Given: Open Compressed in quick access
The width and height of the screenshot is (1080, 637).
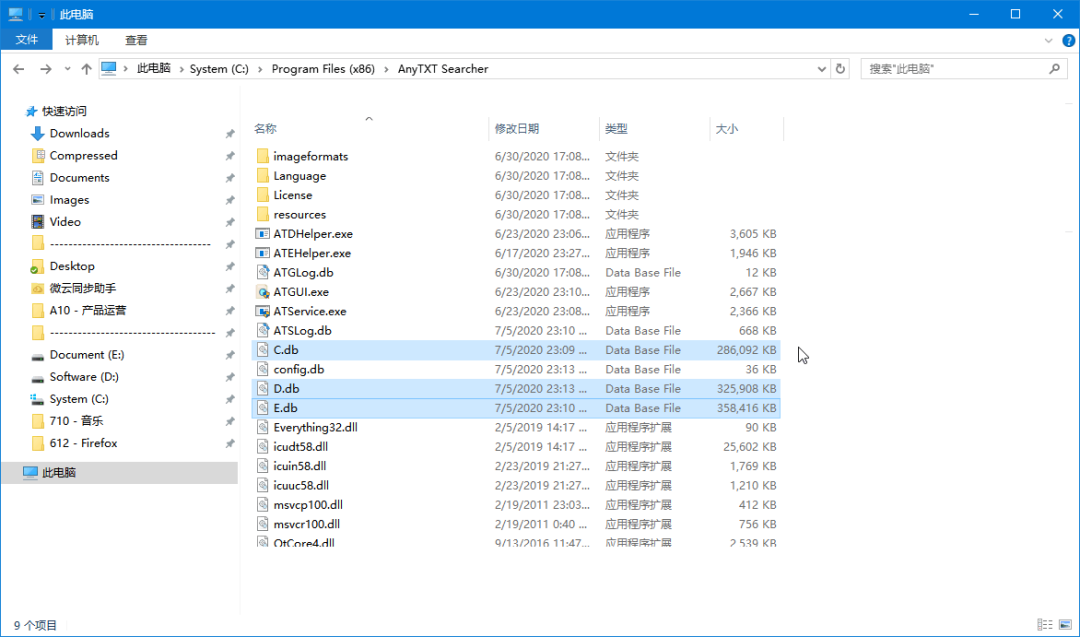Looking at the screenshot, I should tap(83, 156).
